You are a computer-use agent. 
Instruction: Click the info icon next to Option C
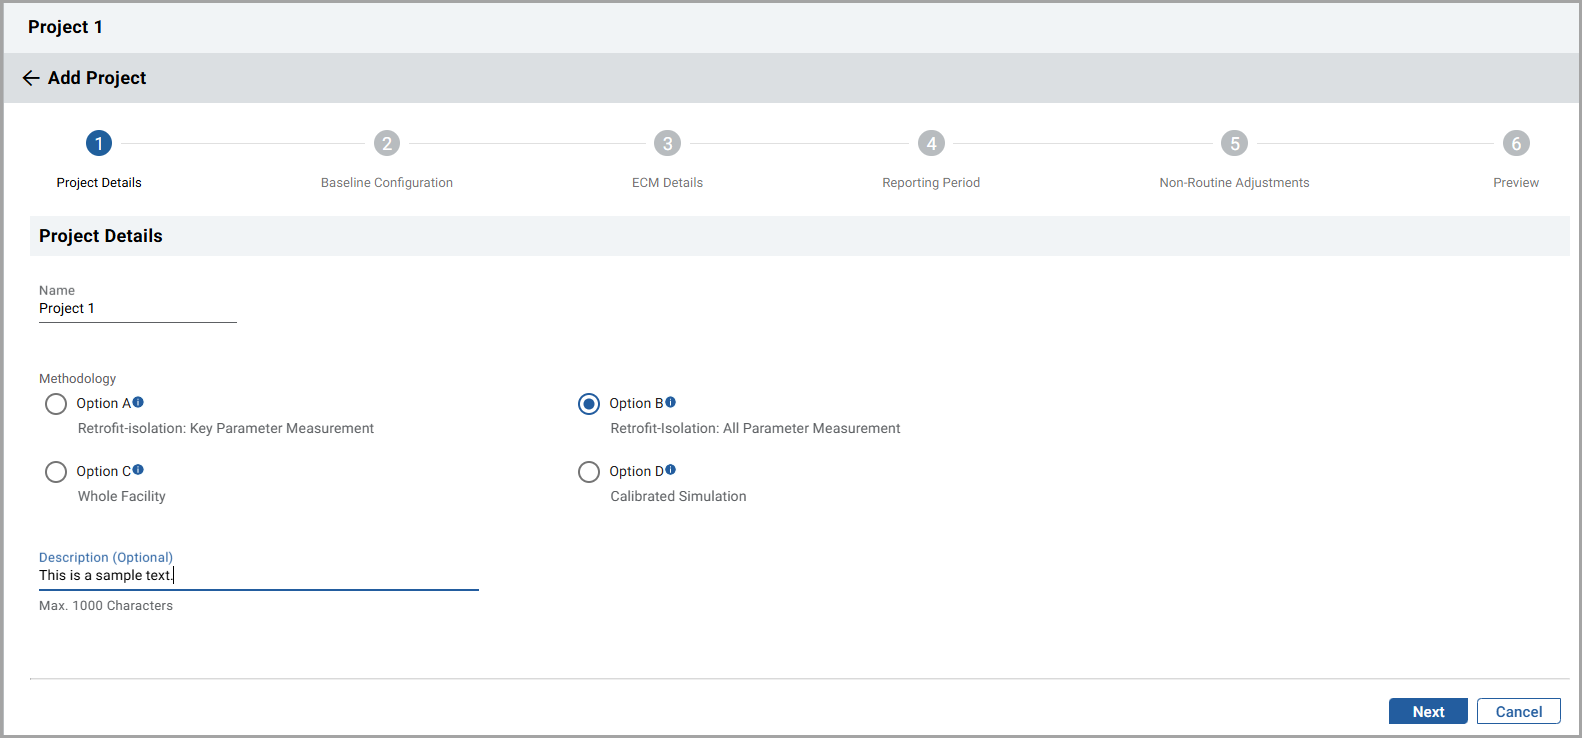click(138, 470)
